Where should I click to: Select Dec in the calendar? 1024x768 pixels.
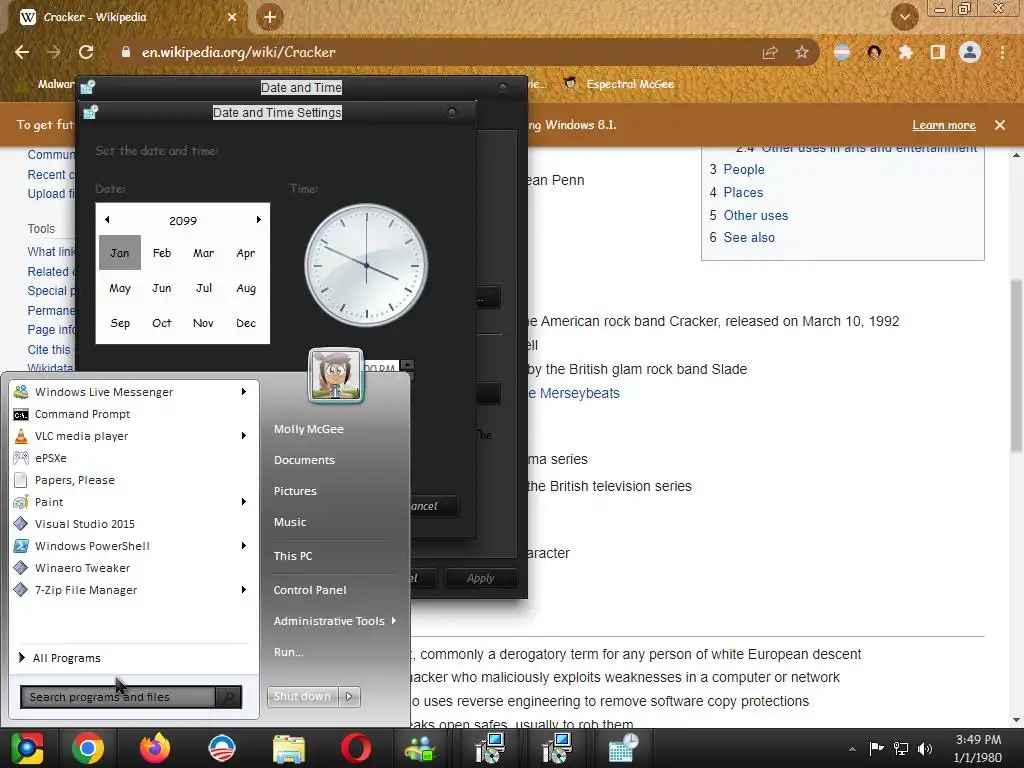tap(246, 323)
